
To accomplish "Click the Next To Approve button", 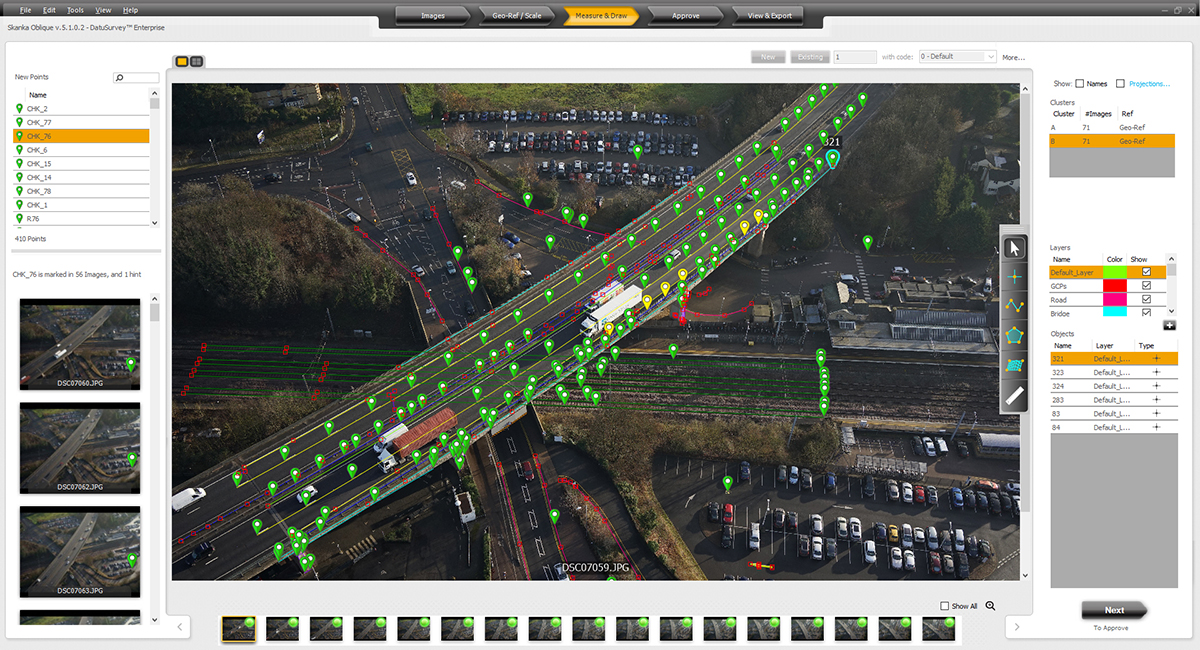I will [x=1114, y=610].
